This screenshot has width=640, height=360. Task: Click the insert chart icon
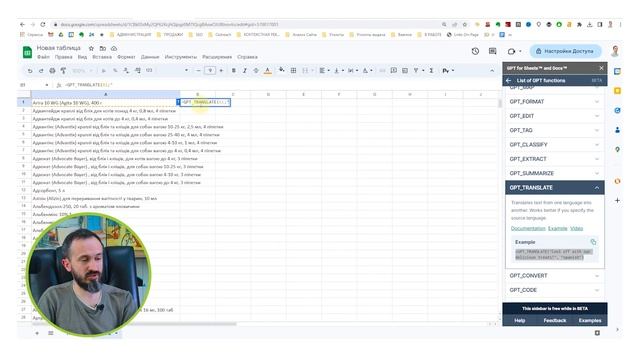point(405,71)
